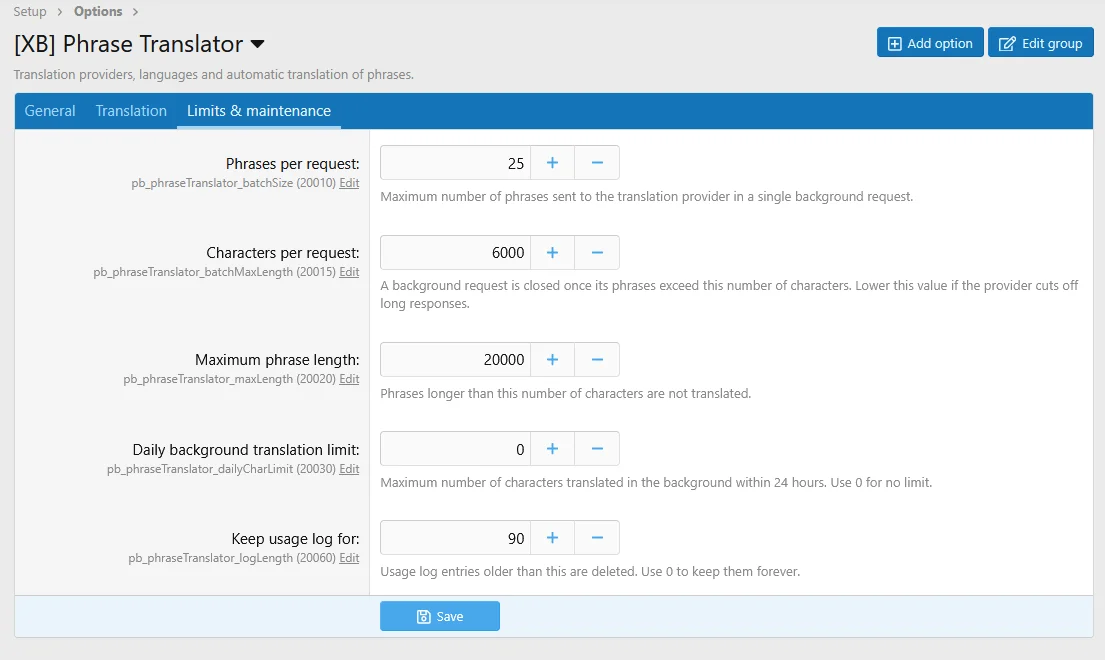Decrease Daily background translation limit minus
1105x660 pixels.
pos(597,449)
